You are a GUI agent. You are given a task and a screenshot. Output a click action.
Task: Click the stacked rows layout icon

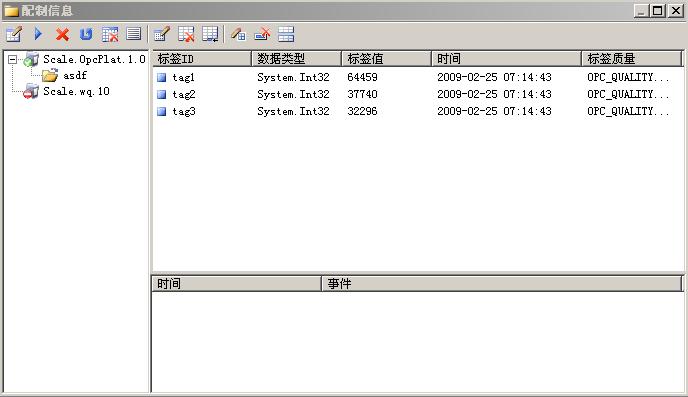coord(286,34)
